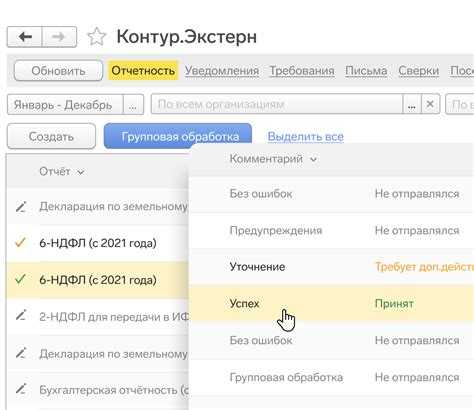Image resolution: width=474 pixels, height=410 pixels.
Task: Click Требует доп.действий status text
Action: (424, 267)
